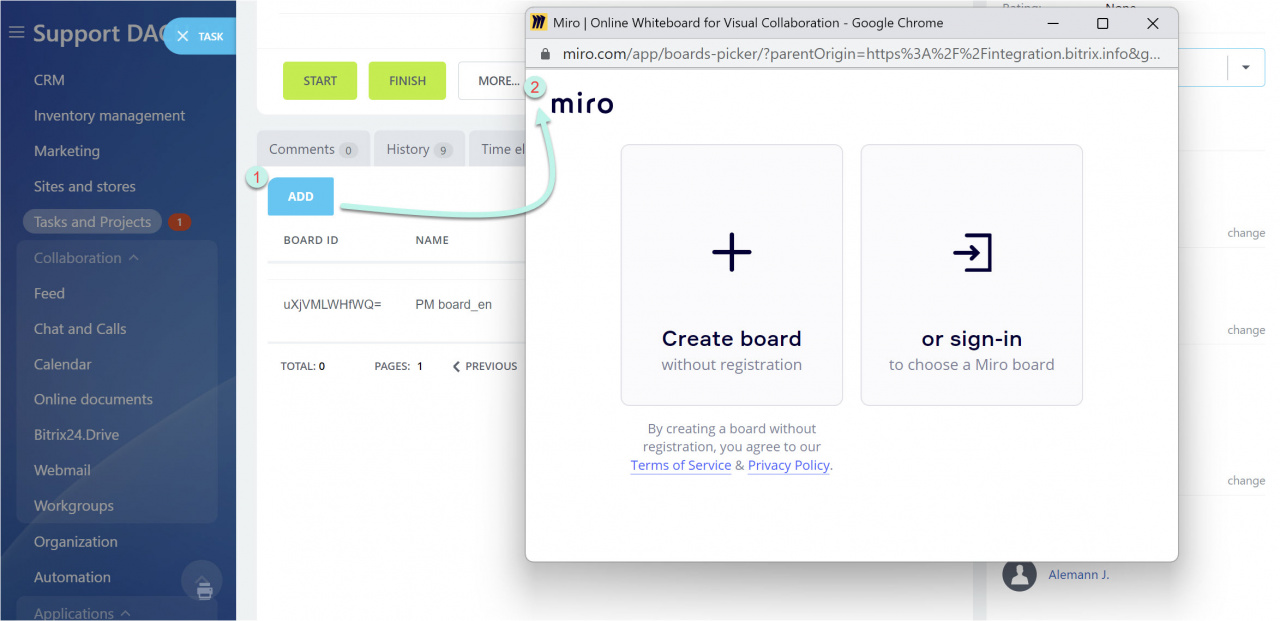Image resolution: width=1280 pixels, height=621 pixels.
Task: Choose Create board without registration
Action: (732, 275)
